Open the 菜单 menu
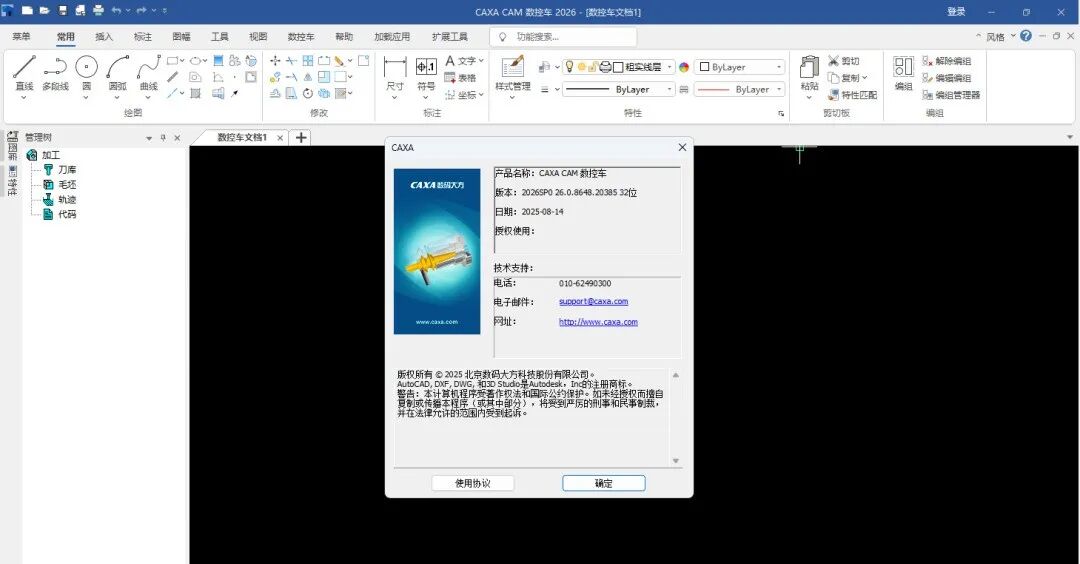This screenshot has height=564, width=1080. 21,36
